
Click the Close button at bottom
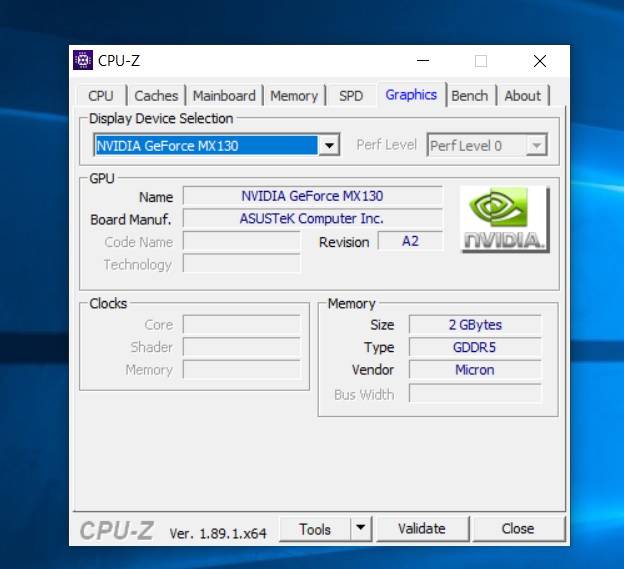pos(518,529)
